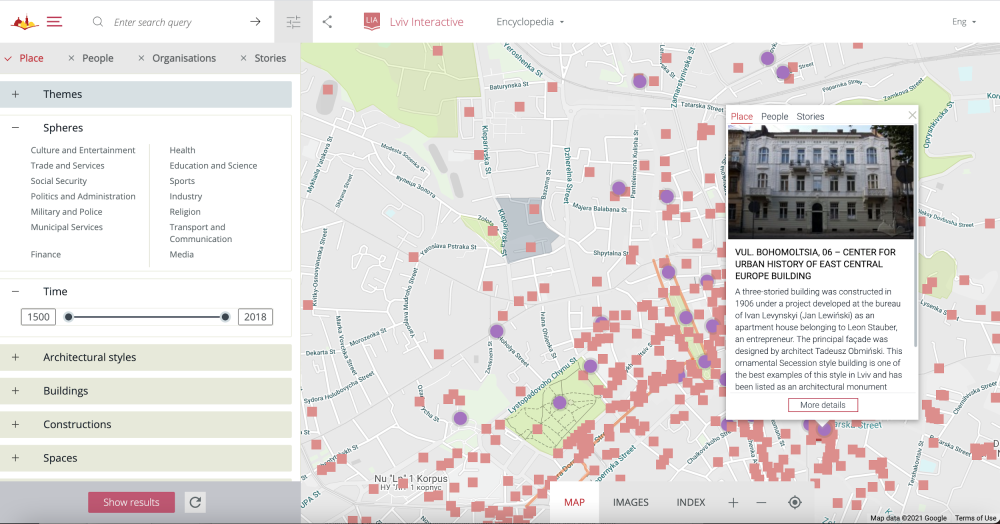Screen dimensions: 1000x524
Task: Locate my position with the crosshair icon
Action: pos(795,502)
